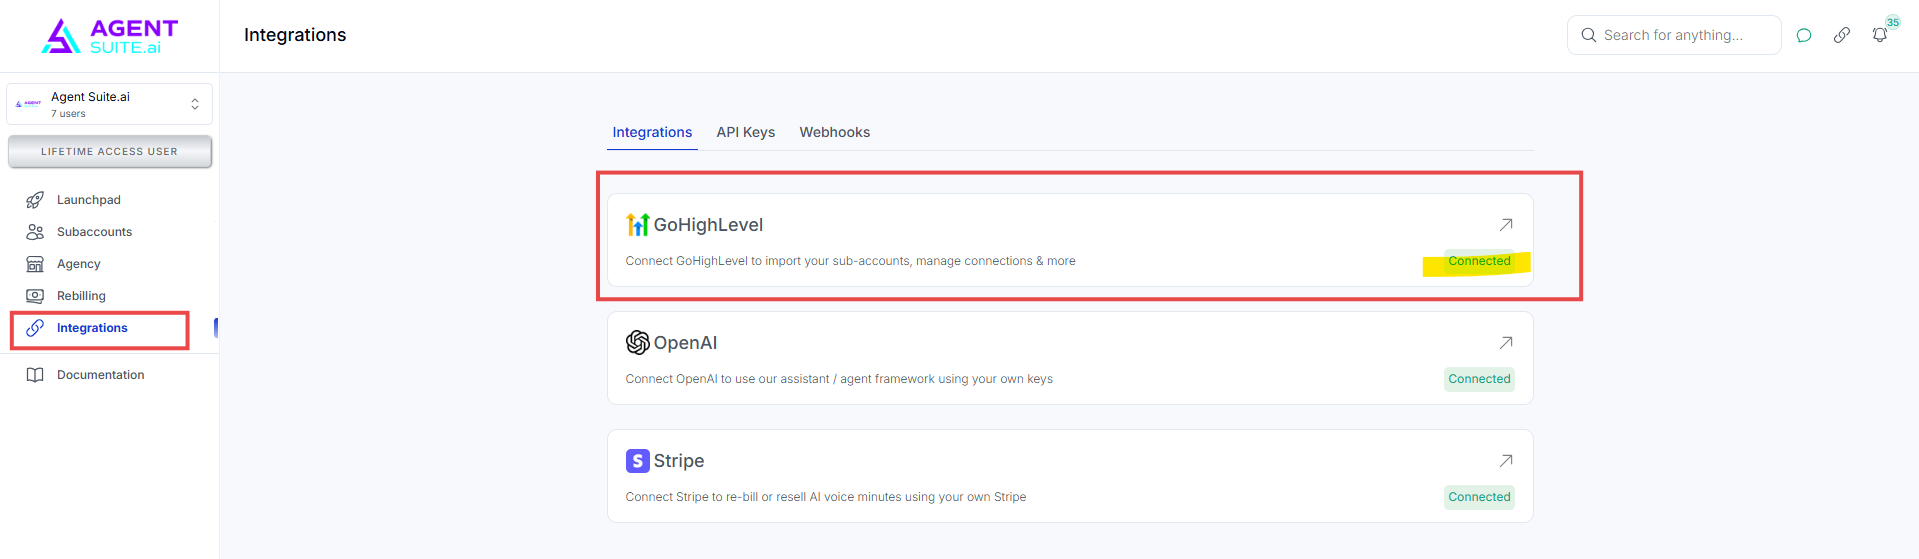This screenshot has height=559, width=1919.
Task: Click the GoHighLevel arrows logo
Action: [x=638, y=225]
